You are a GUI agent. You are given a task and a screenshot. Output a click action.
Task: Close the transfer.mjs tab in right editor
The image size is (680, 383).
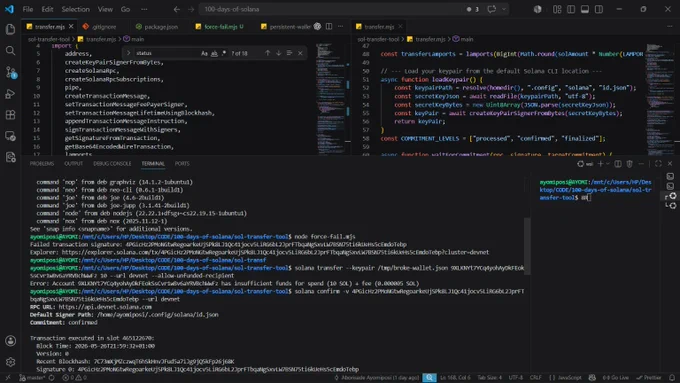coord(400,26)
